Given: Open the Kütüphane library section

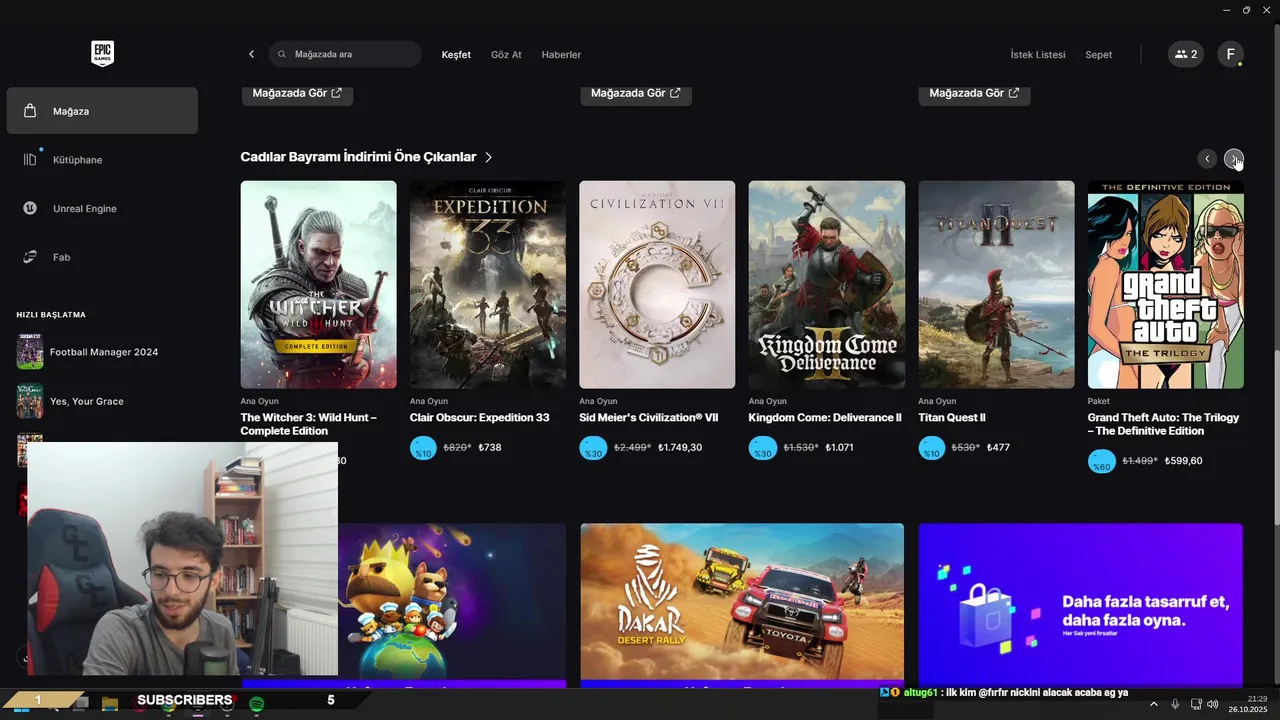Looking at the screenshot, I should point(102,160).
